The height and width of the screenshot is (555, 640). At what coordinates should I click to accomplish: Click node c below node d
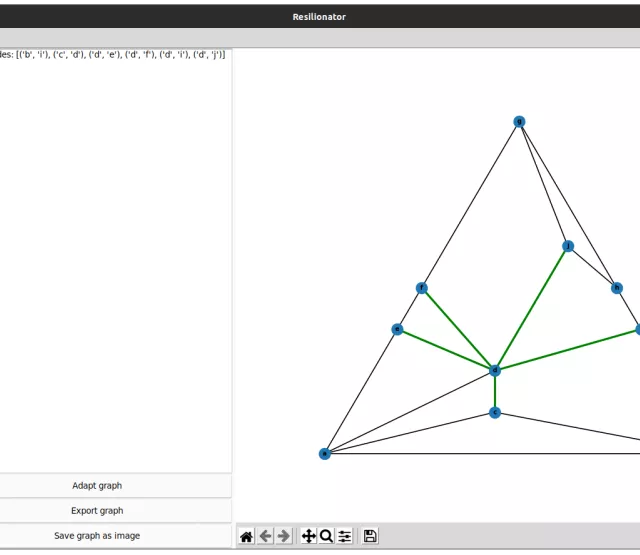click(495, 412)
